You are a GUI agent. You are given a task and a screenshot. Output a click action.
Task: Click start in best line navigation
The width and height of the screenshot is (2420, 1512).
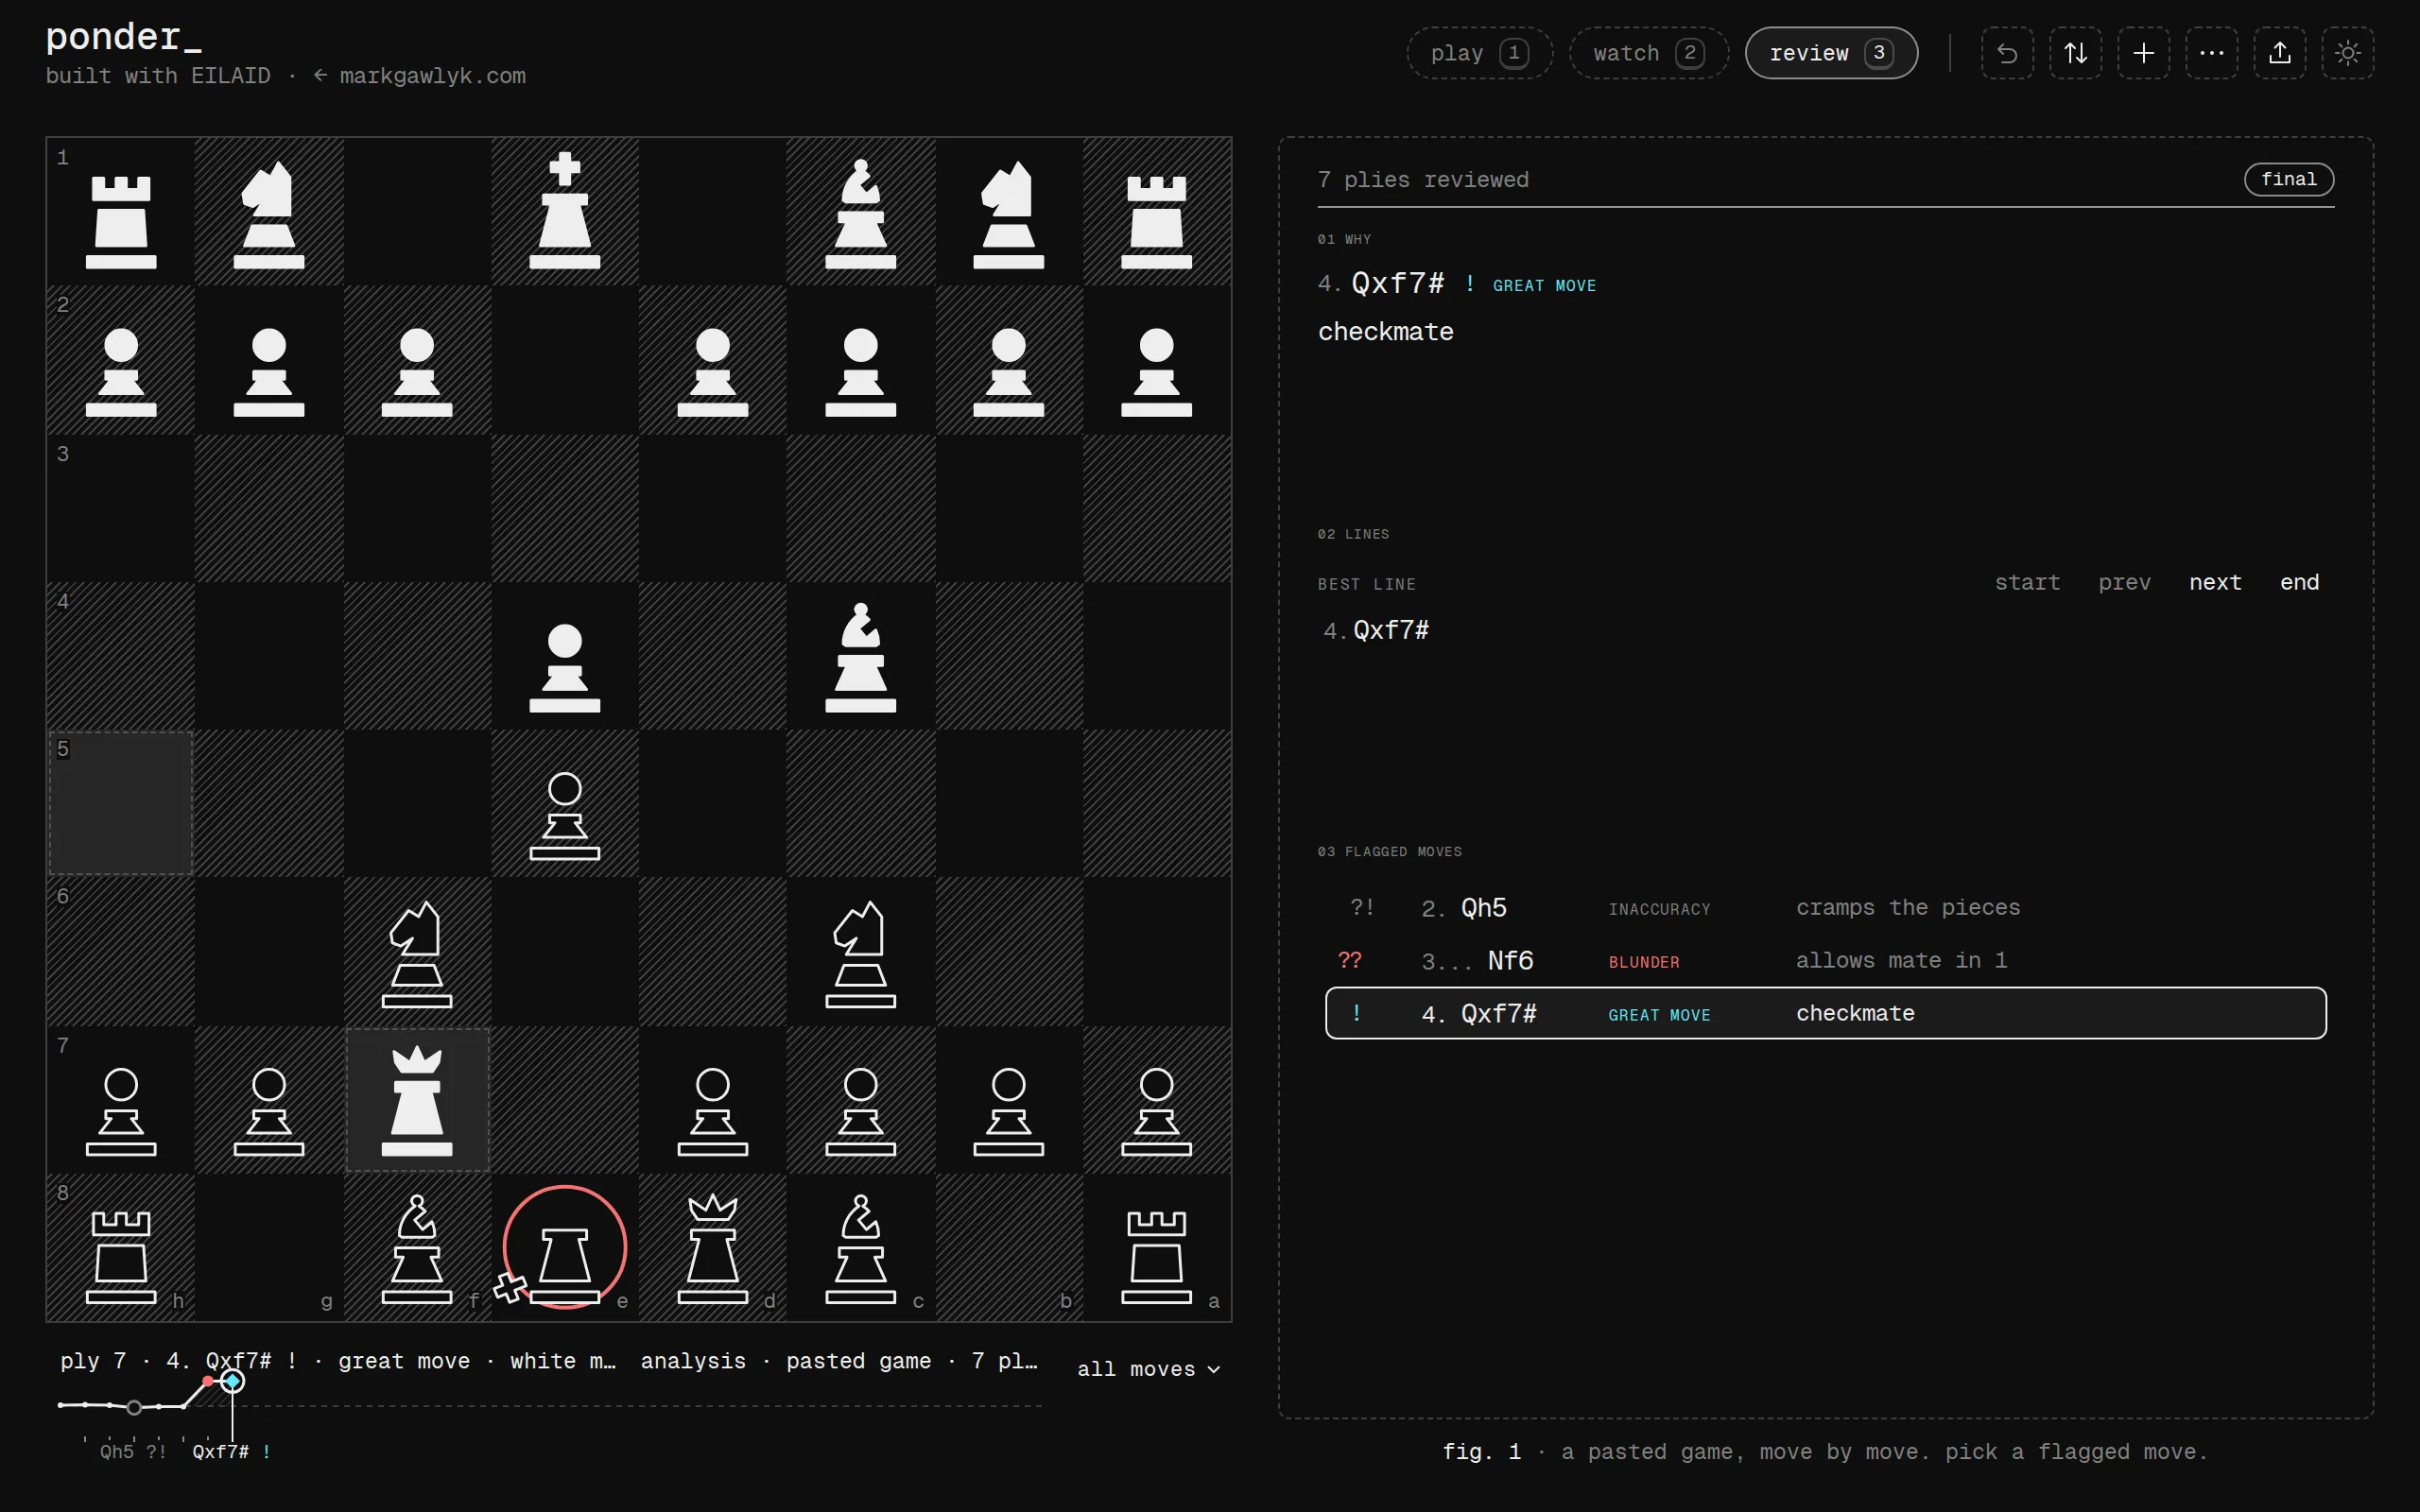point(2027,582)
